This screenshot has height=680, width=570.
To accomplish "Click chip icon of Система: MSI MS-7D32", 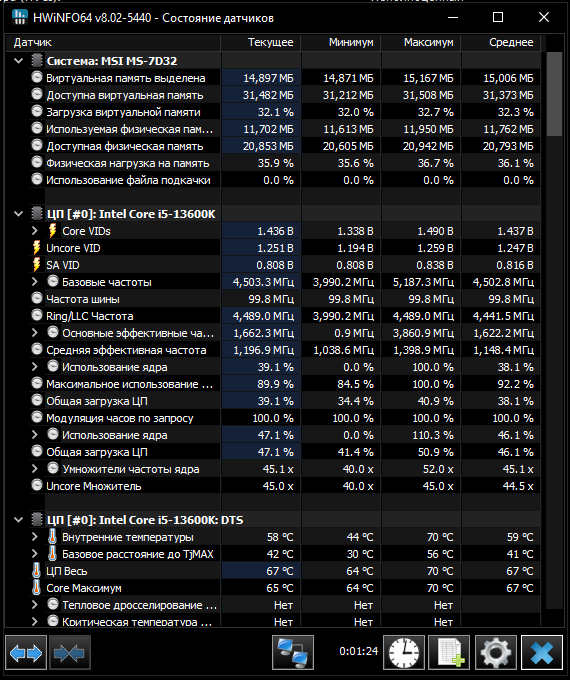I will (x=37, y=61).
